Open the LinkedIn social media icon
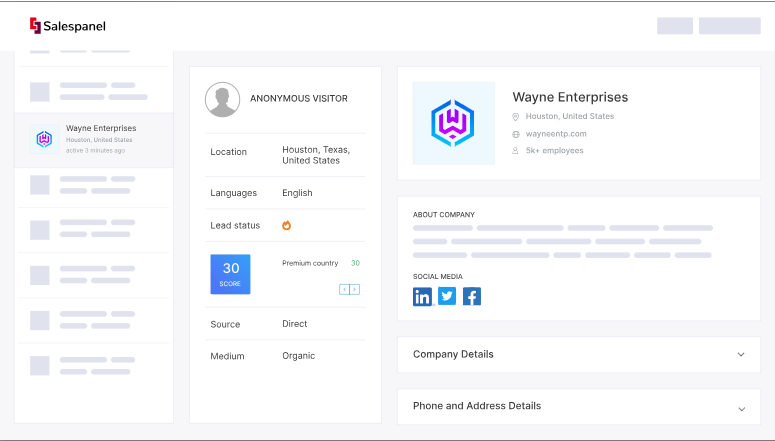This screenshot has width=775, height=441. [x=422, y=297]
